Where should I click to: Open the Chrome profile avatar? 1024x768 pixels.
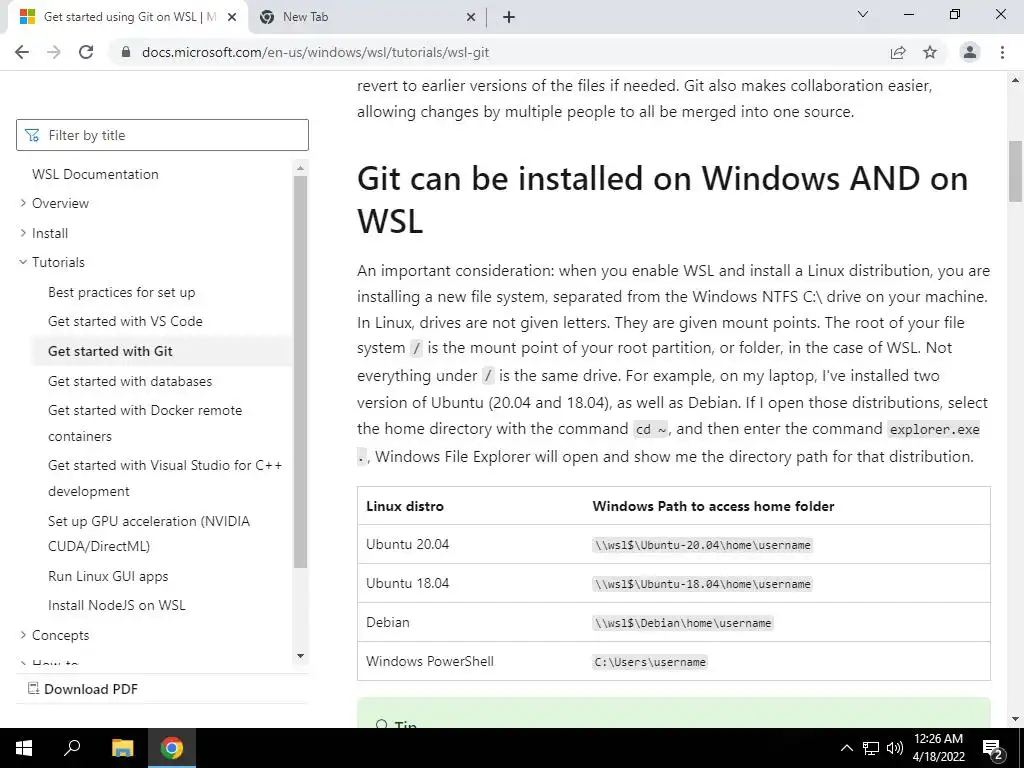[970, 52]
